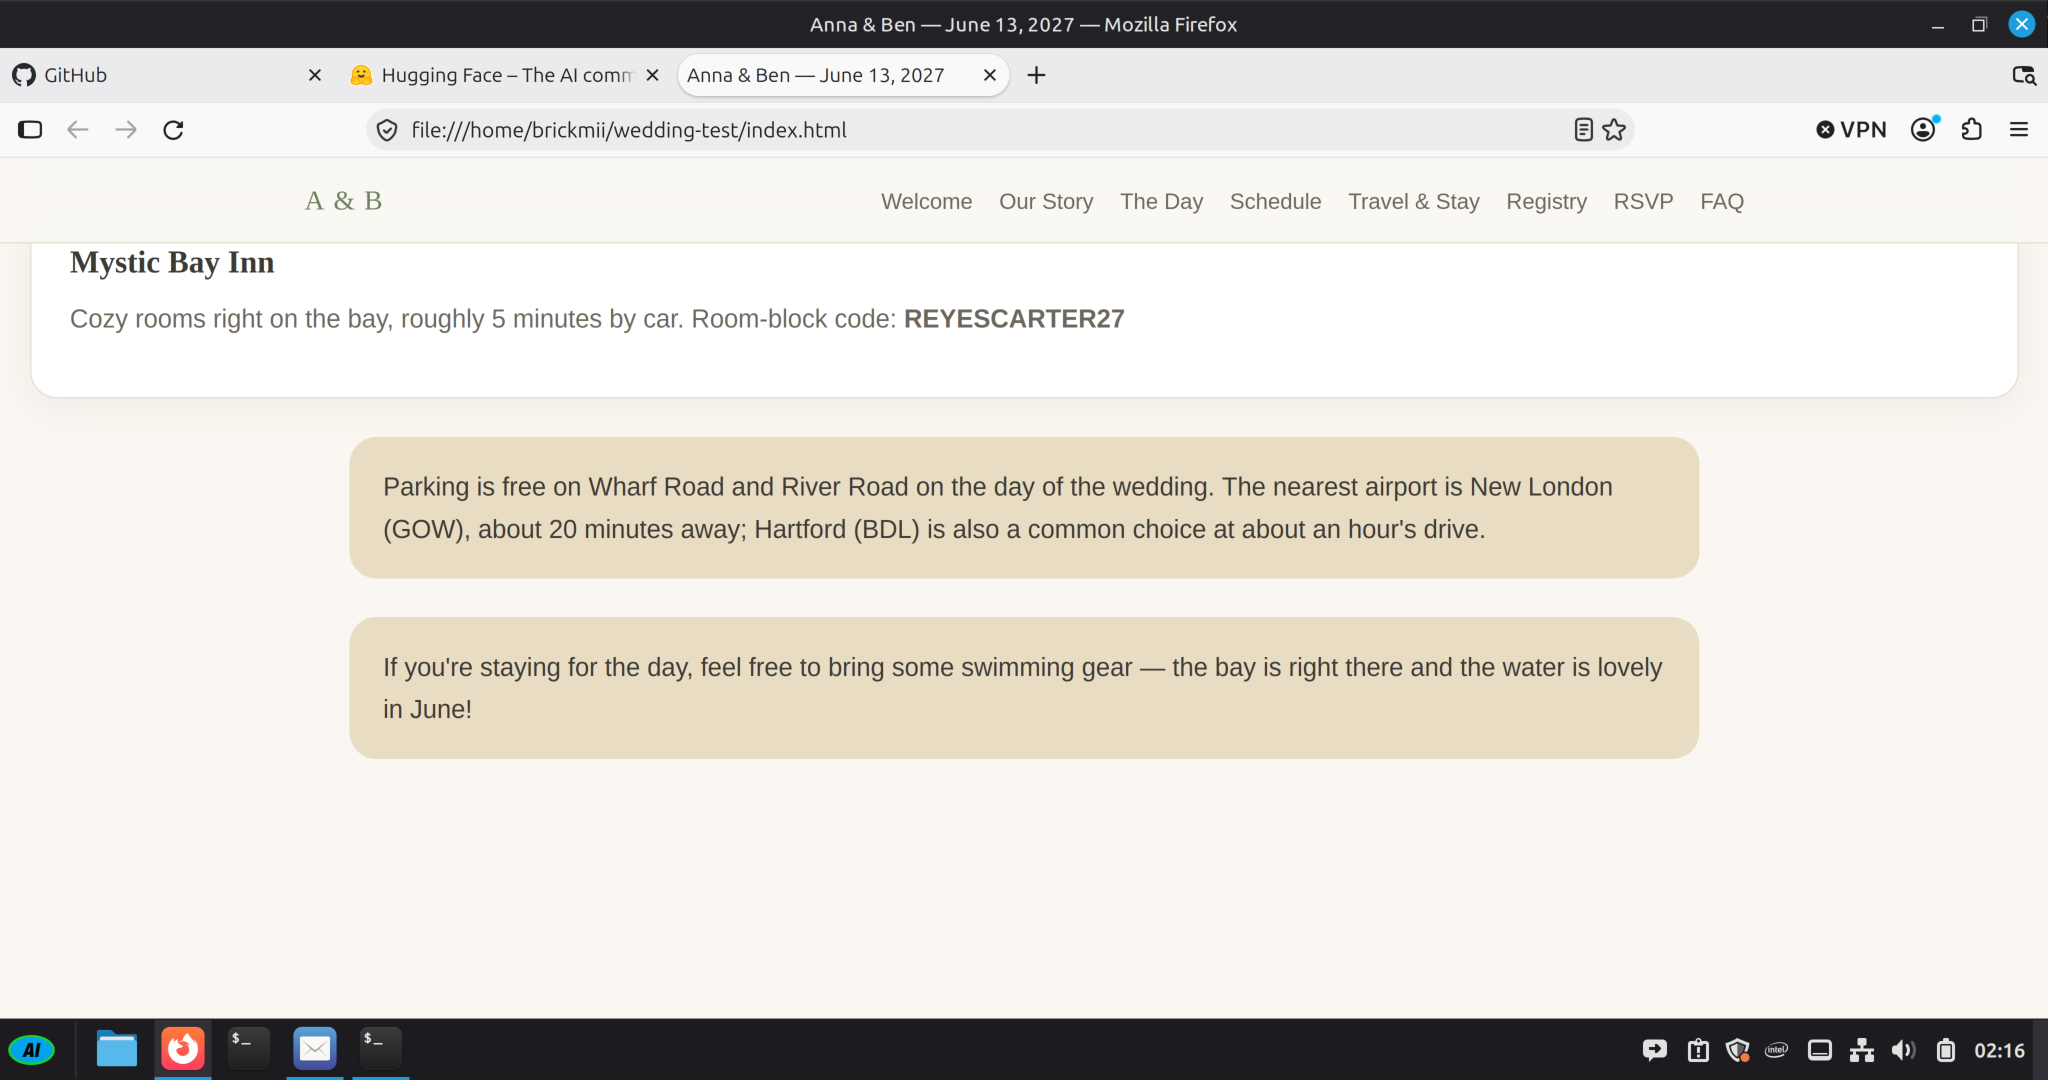This screenshot has width=2048, height=1080.
Task: Close the GitHub tab
Action: point(314,75)
